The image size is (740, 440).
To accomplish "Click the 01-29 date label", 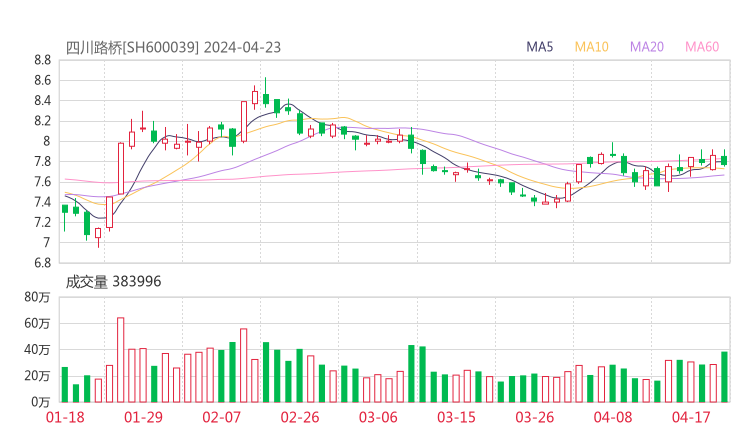I will click(143, 417).
